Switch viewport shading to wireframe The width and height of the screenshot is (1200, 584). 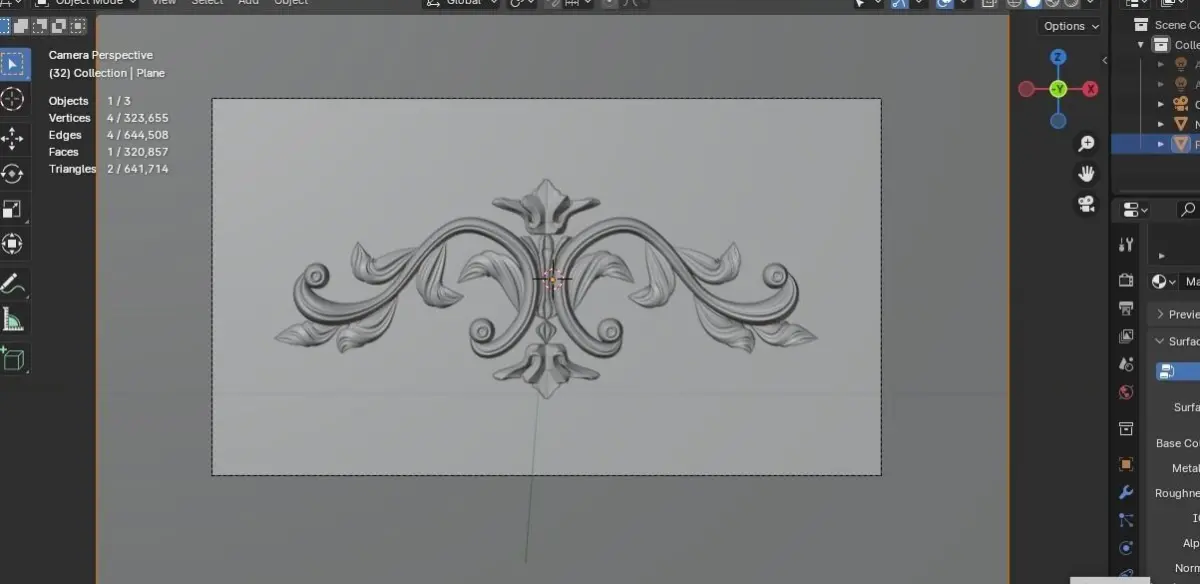pos(1014,3)
